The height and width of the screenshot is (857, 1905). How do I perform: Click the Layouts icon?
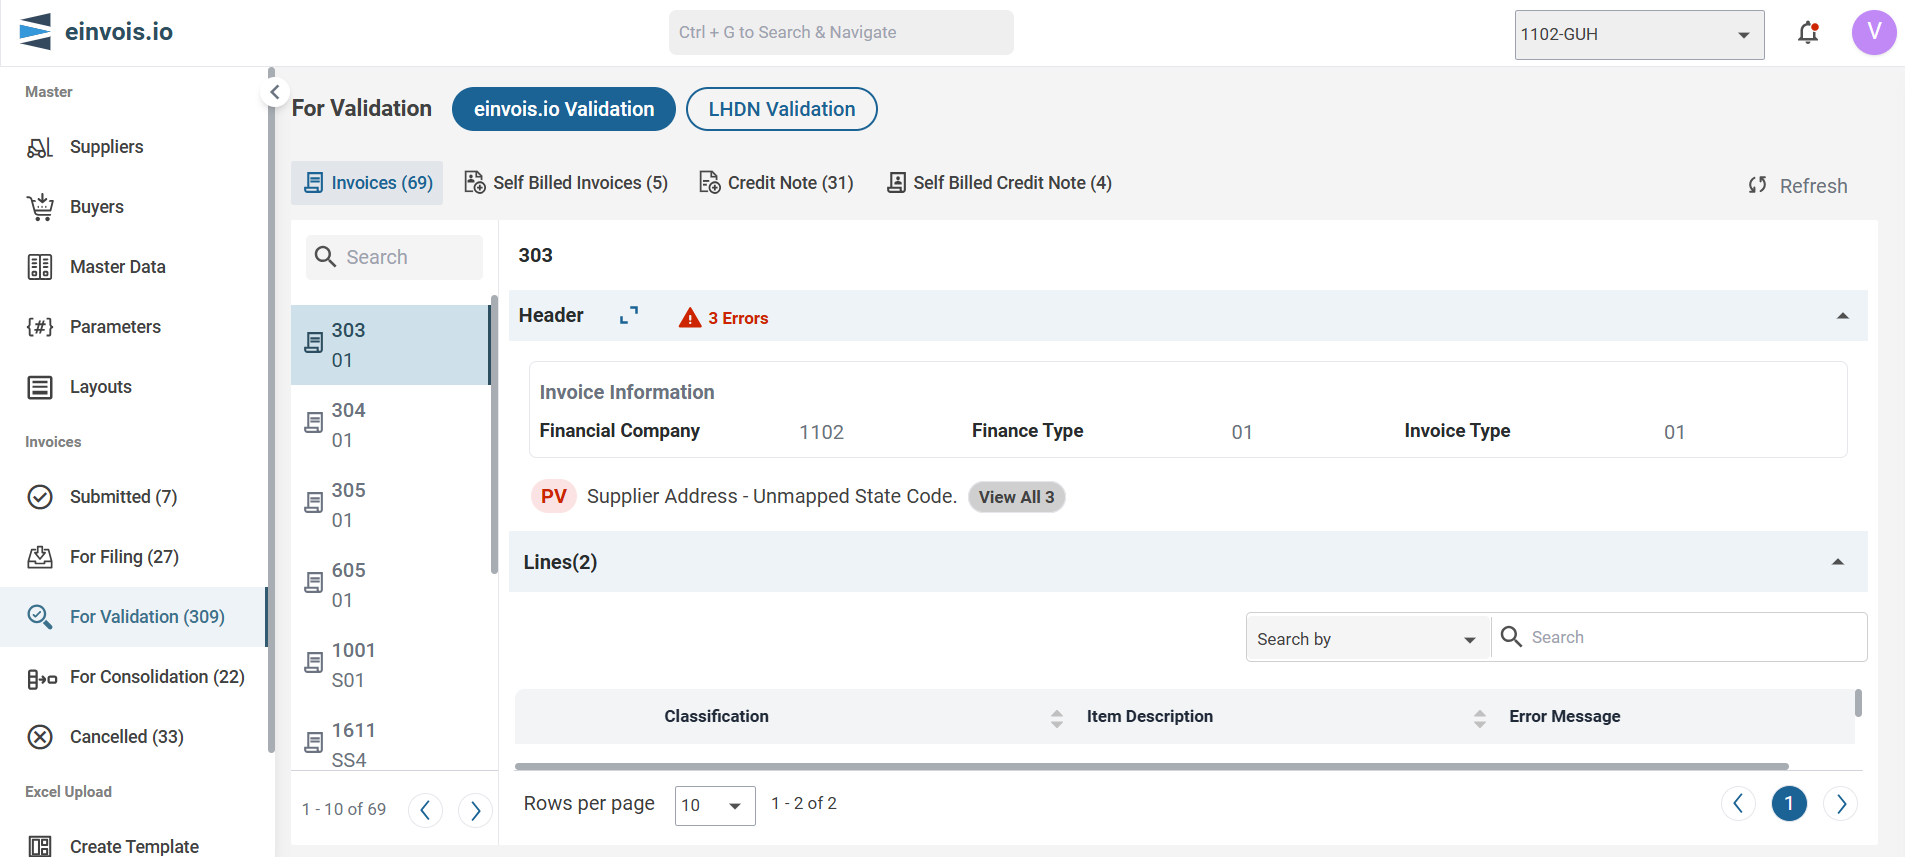pos(40,387)
